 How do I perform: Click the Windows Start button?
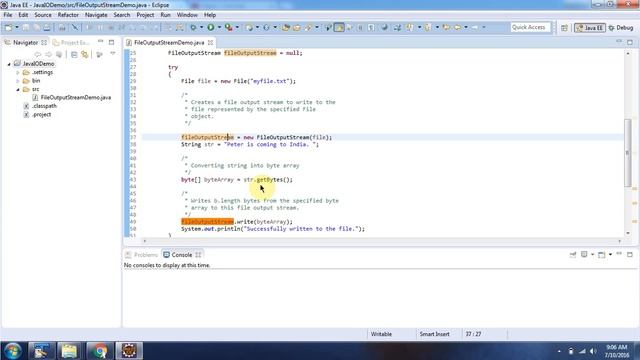(x=13, y=351)
